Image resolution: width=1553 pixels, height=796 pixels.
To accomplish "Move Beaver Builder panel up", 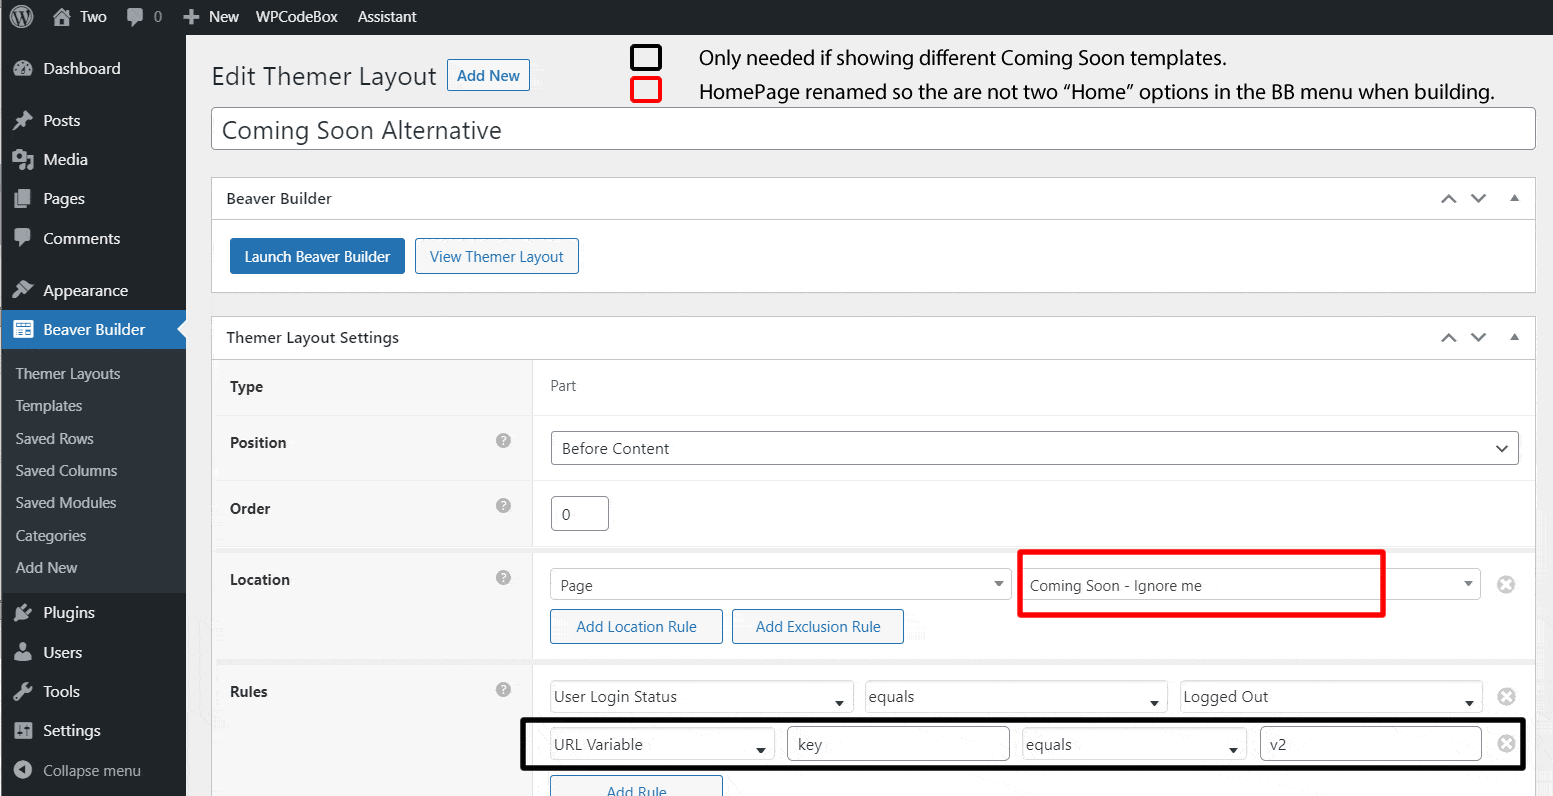I will (1449, 198).
